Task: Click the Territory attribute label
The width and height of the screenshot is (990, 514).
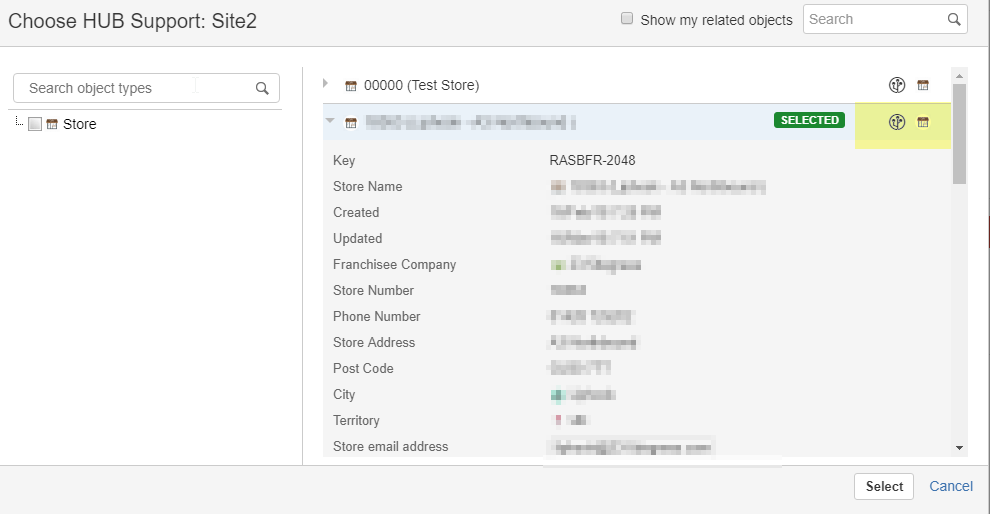Action: (356, 421)
